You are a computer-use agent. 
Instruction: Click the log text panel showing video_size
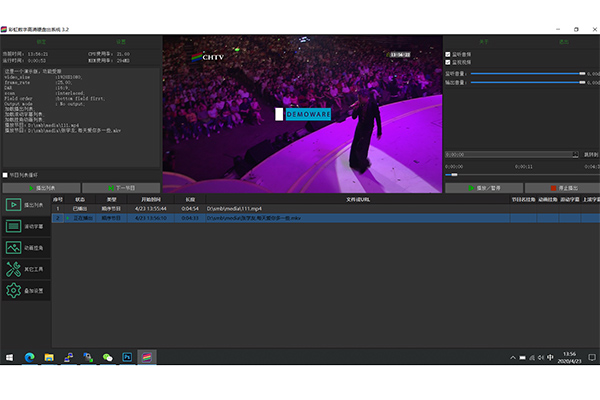click(81, 118)
